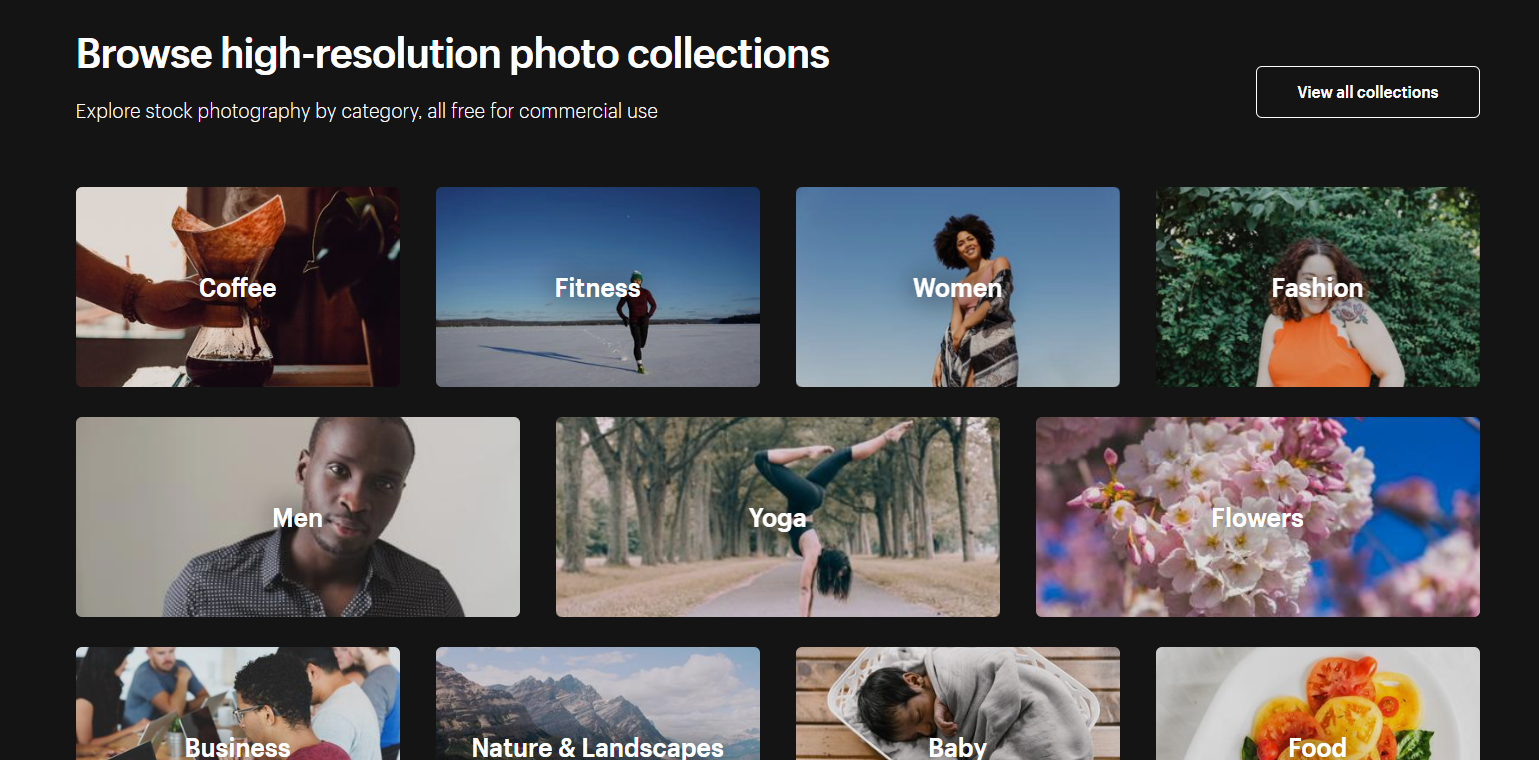This screenshot has height=760, width=1539.
Task: Click the View all collections button
Action: coord(1367,92)
